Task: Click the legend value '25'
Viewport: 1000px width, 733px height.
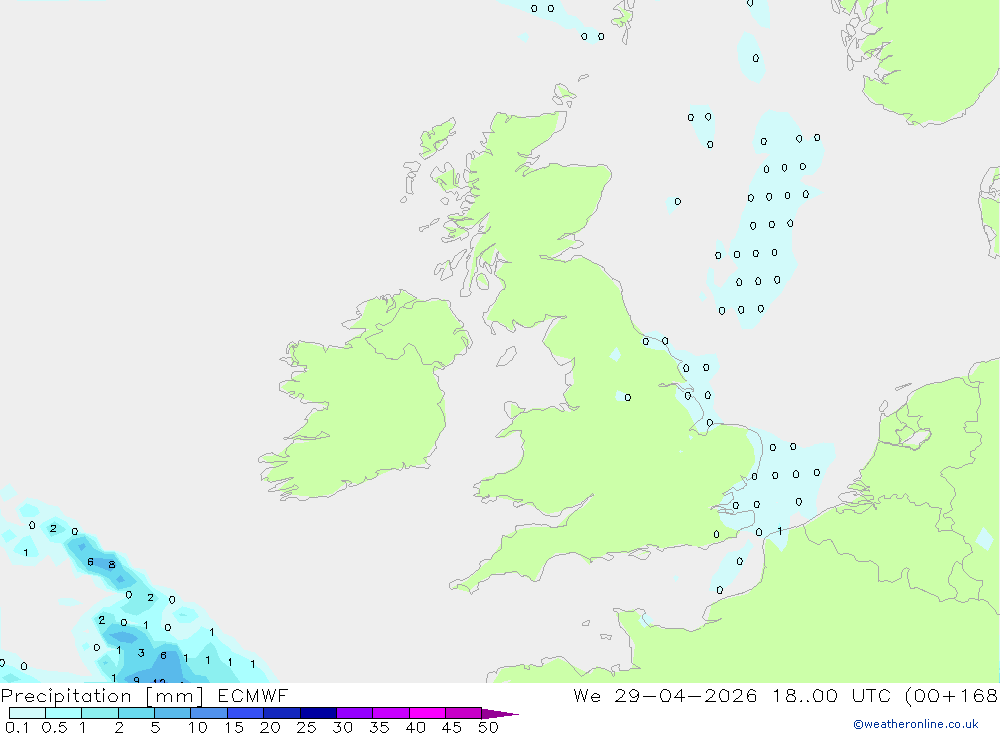Action: (306, 727)
